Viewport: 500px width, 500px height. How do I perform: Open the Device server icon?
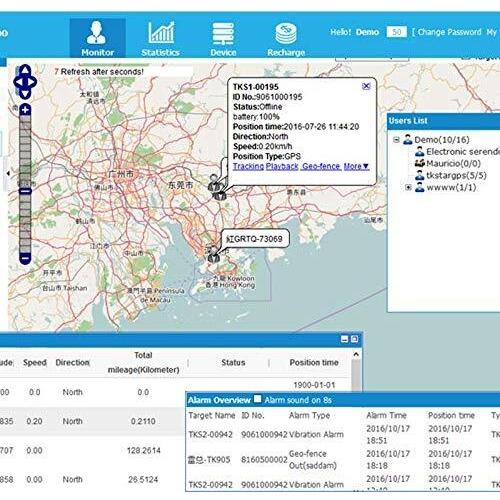(223, 33)
